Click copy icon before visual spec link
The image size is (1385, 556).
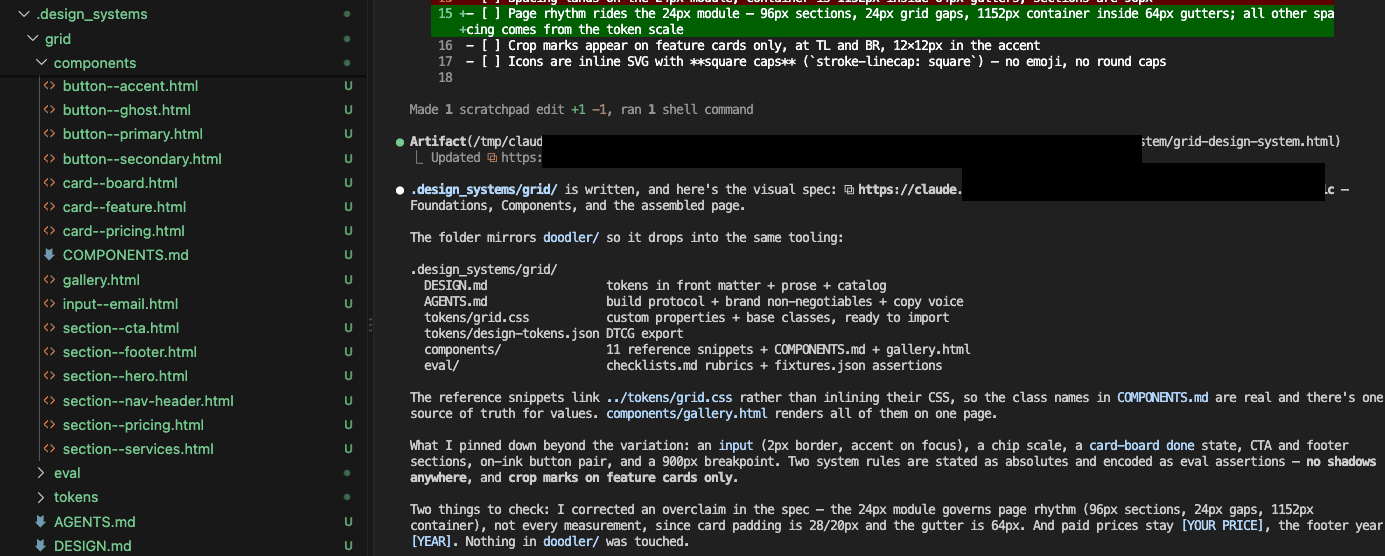point(849,189)
